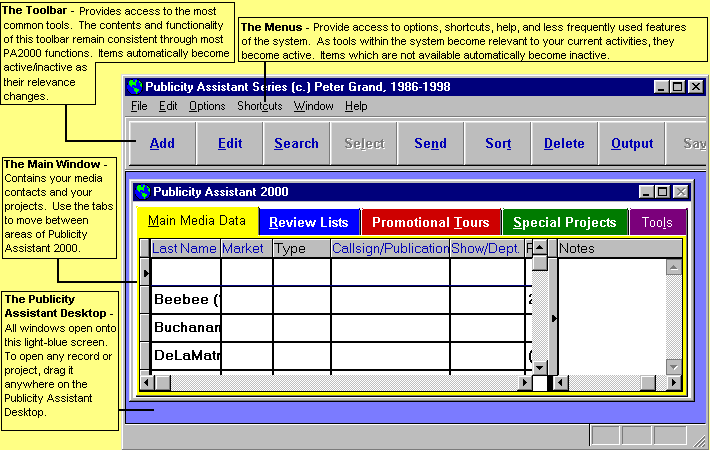Screen dimensions: 710x450
Task: Click the data grid's scroll down arrow
Action: (x=539, y=367)
